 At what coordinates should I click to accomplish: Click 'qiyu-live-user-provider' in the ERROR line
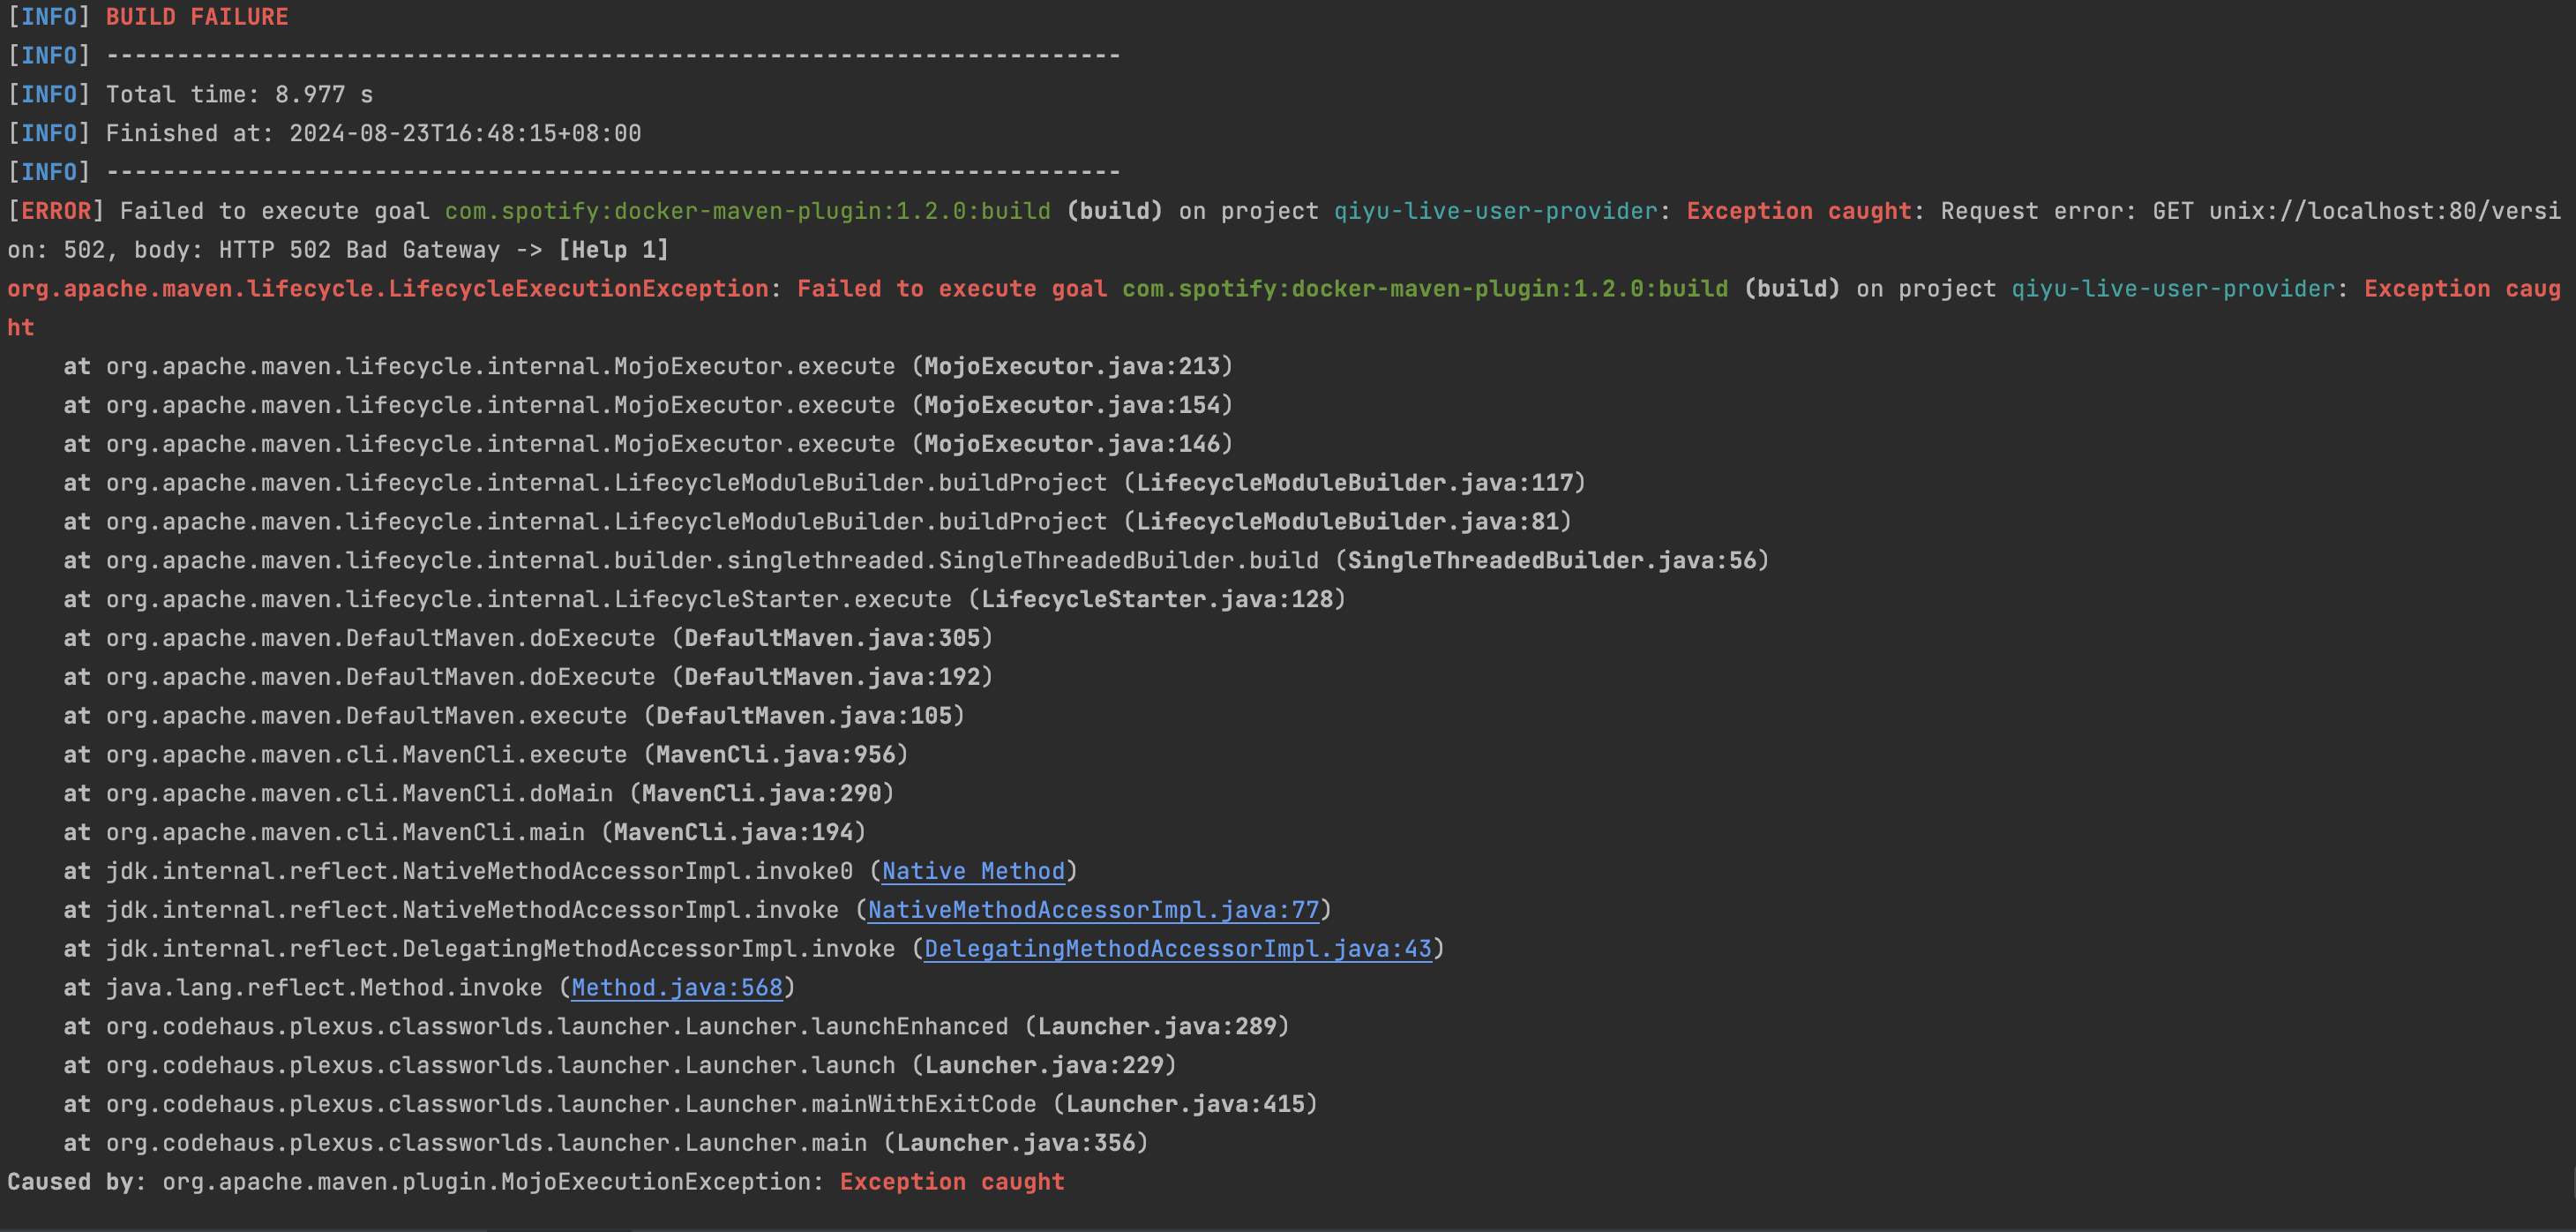(x=1496, y=211)
